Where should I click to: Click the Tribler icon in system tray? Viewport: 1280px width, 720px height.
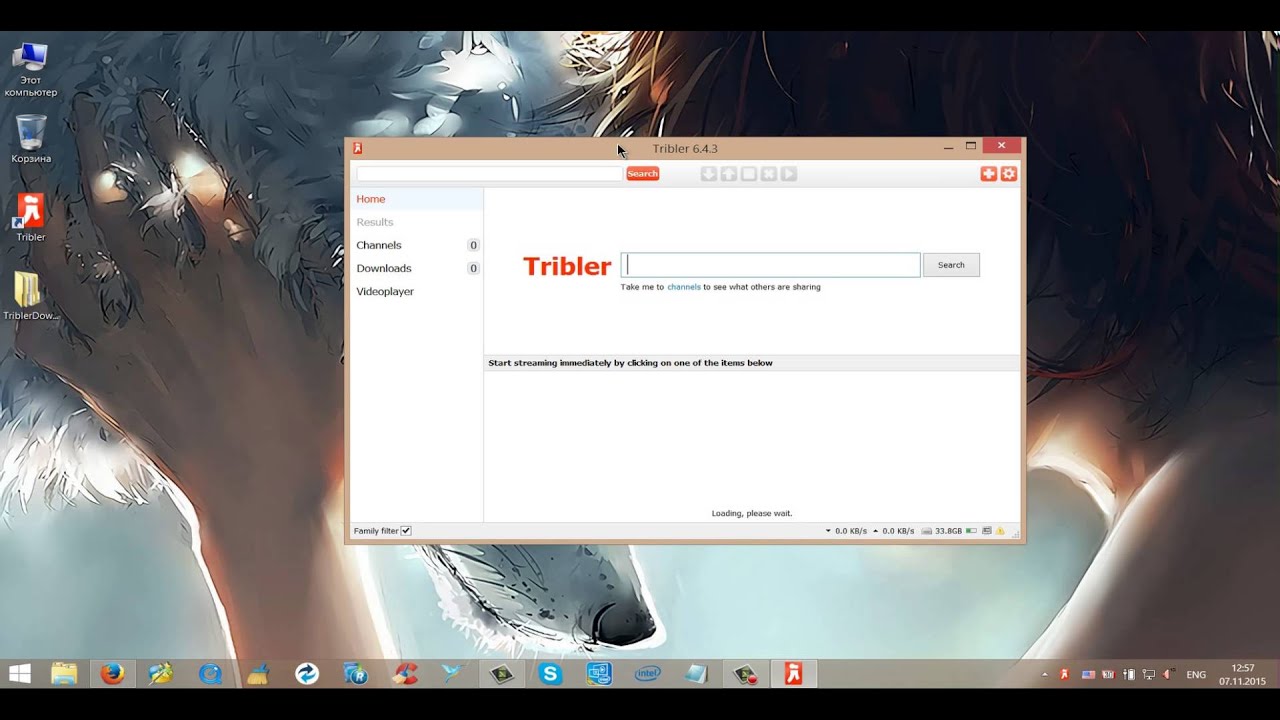[1064, 675]
